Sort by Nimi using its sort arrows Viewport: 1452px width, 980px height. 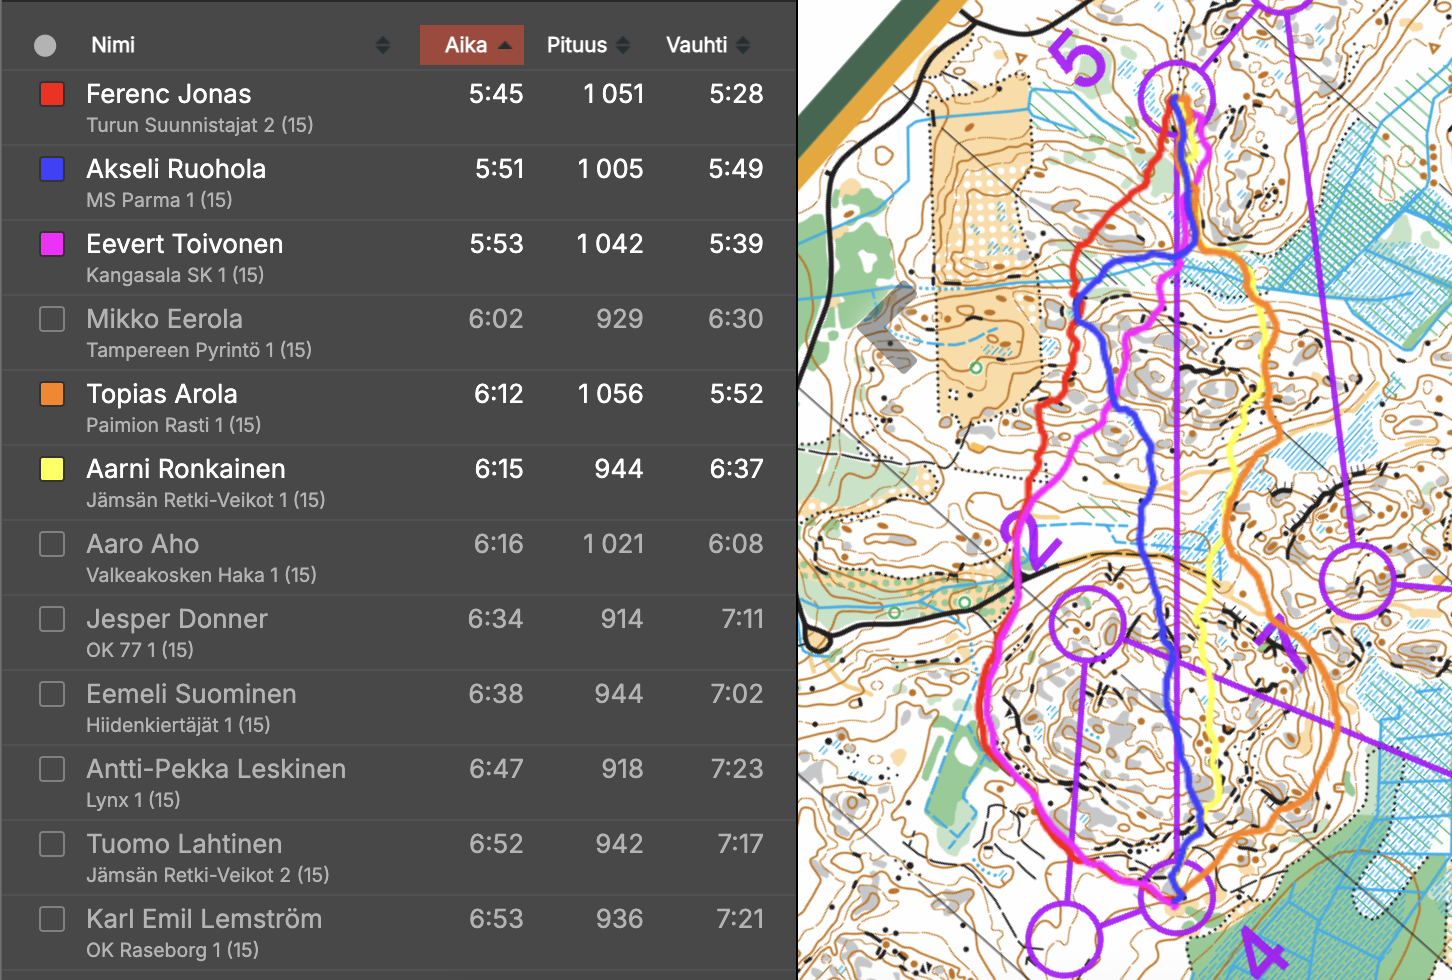[x=382, y=45]
